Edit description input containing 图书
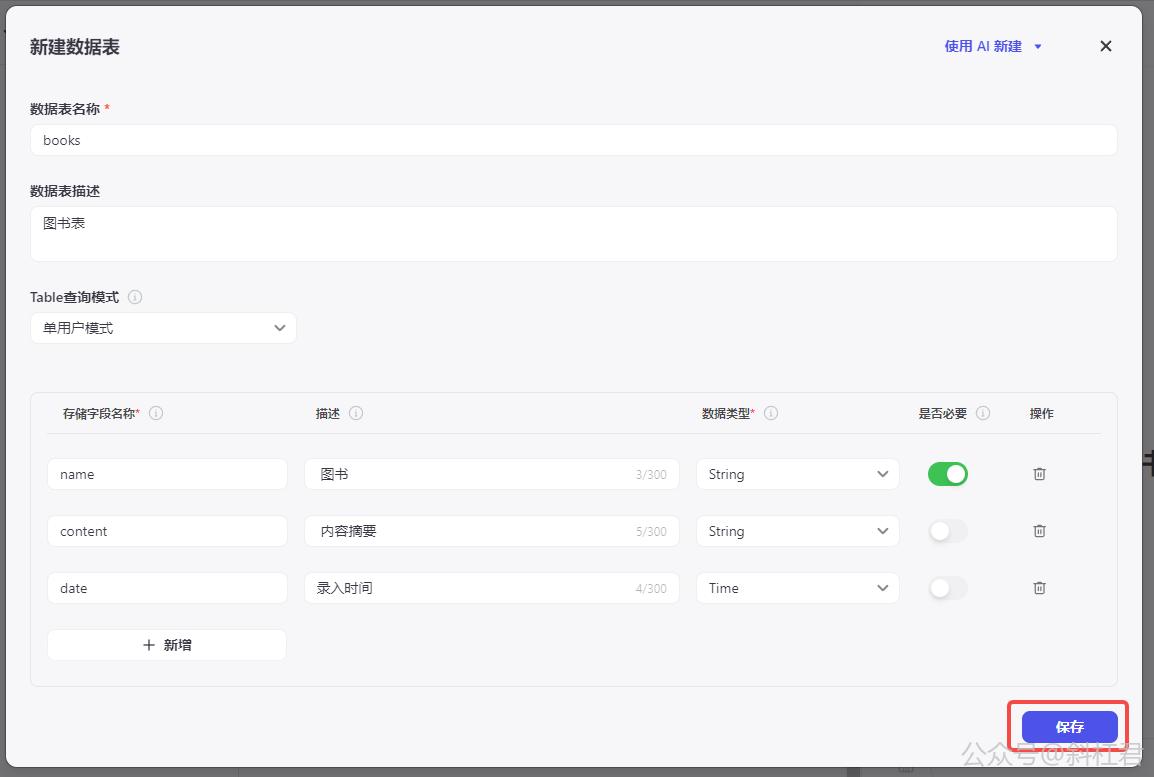1154x777 pixels. pyautogui.click(x=492, y=474)
